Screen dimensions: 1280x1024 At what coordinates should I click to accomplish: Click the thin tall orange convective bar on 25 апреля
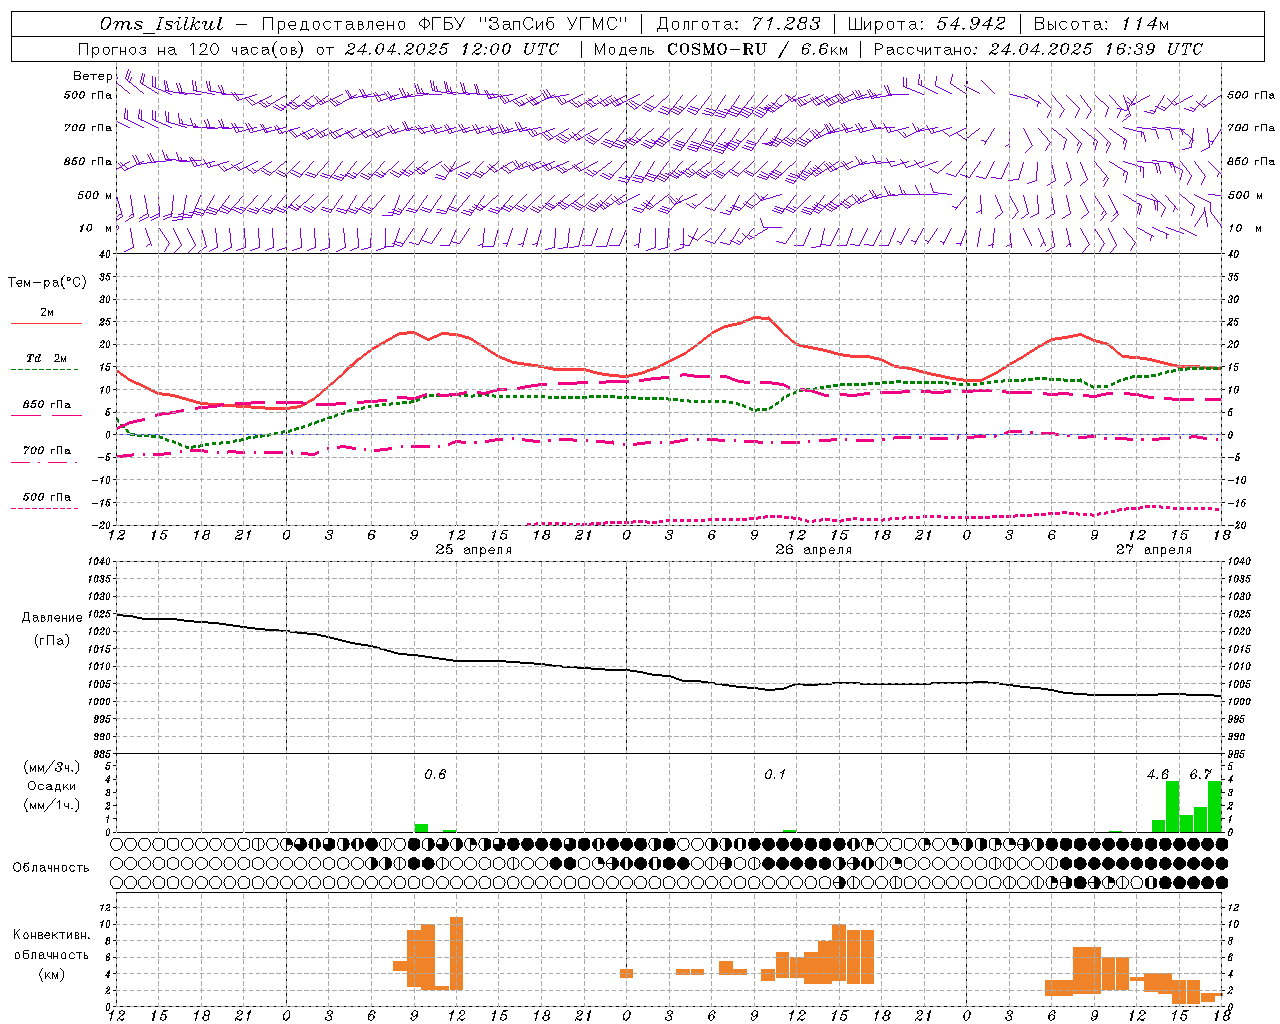pos(456,953)
